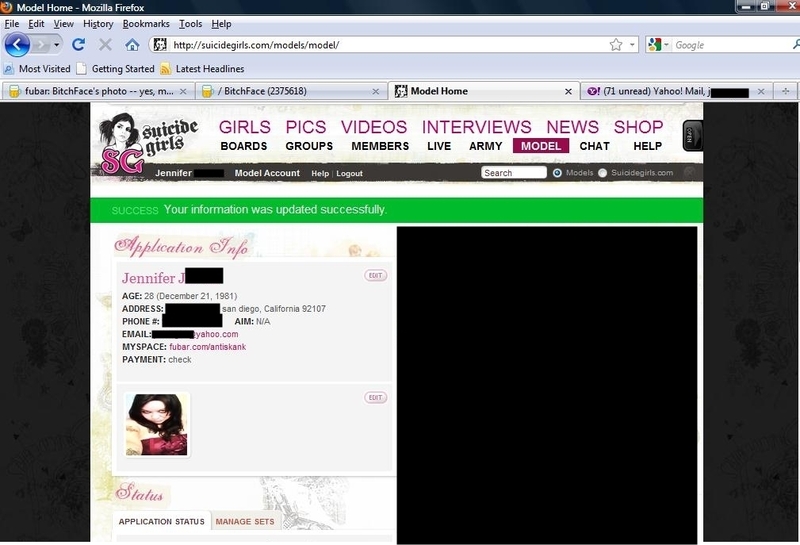The image size is (800, 545).
Task: Open the address bar history dropdown
Action: click(x=632, y=45)
